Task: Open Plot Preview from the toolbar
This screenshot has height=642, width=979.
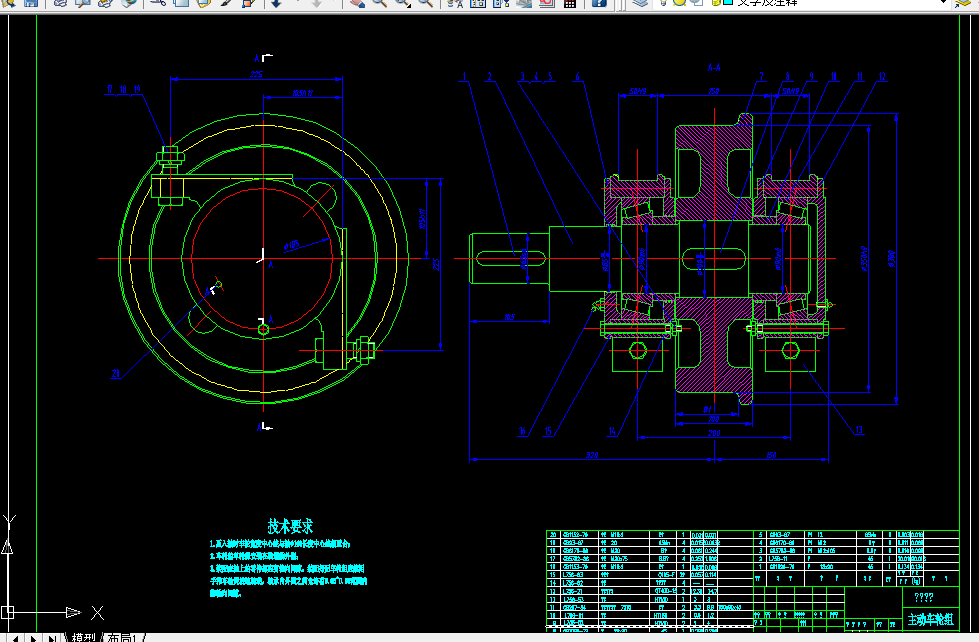Action: pyautogui.click(x=82, y=3)
